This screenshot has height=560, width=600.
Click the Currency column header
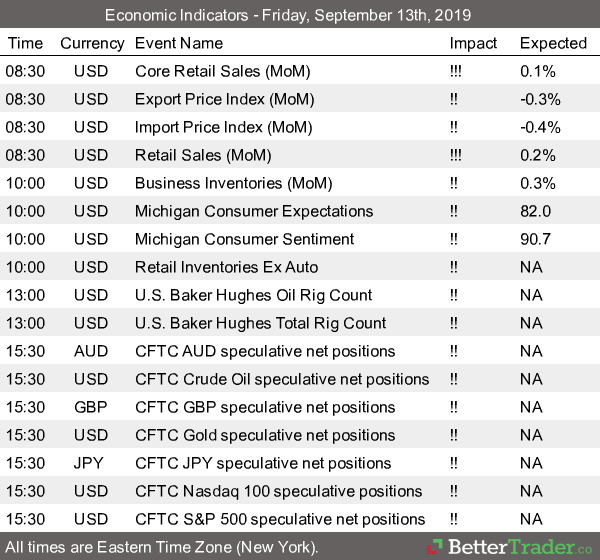click(92, 43)
